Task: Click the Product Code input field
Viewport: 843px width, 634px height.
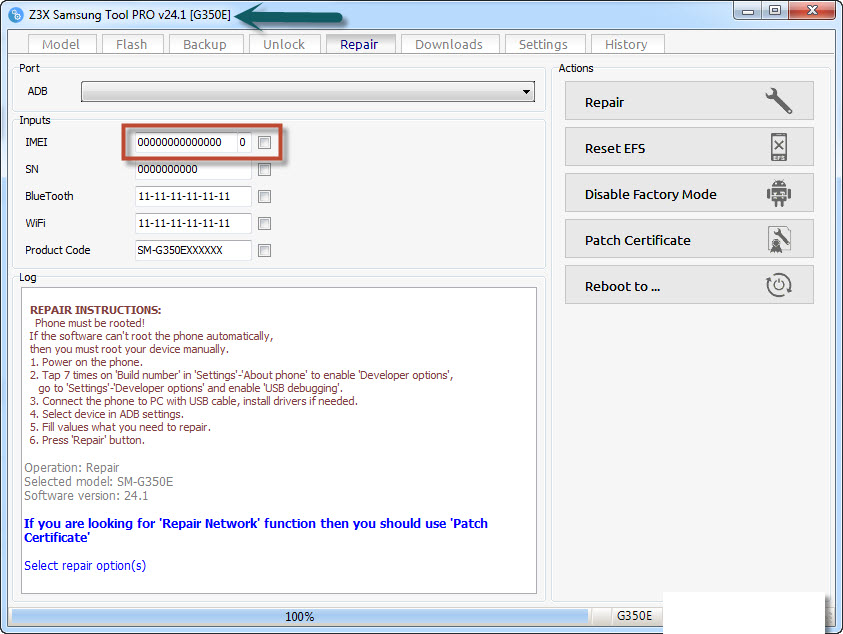Action: [193, 250]
